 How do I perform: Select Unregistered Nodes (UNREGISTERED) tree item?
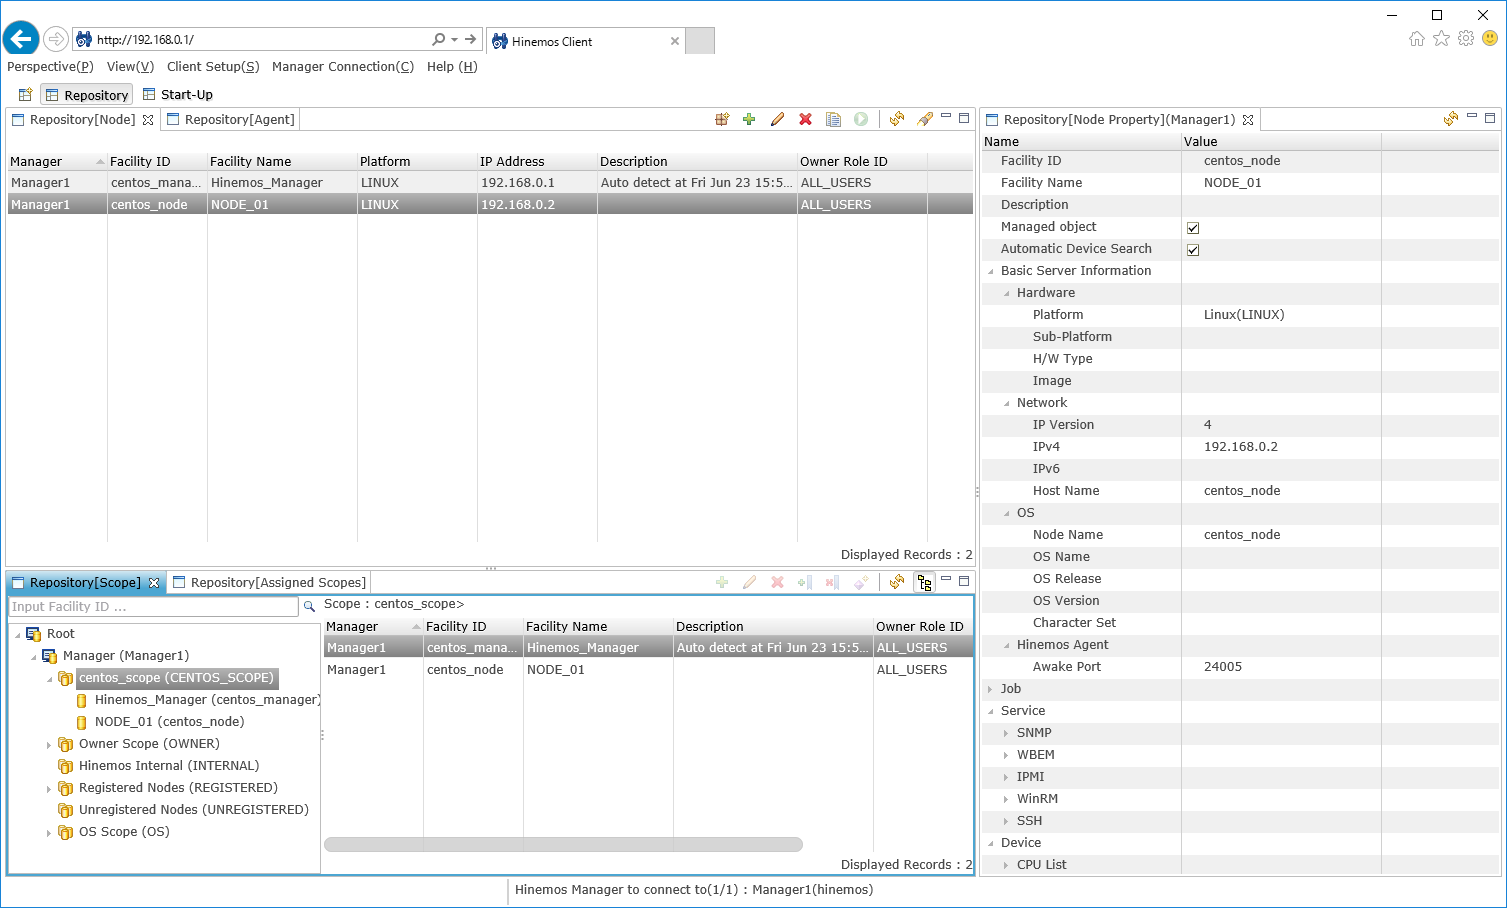[193, 810]
